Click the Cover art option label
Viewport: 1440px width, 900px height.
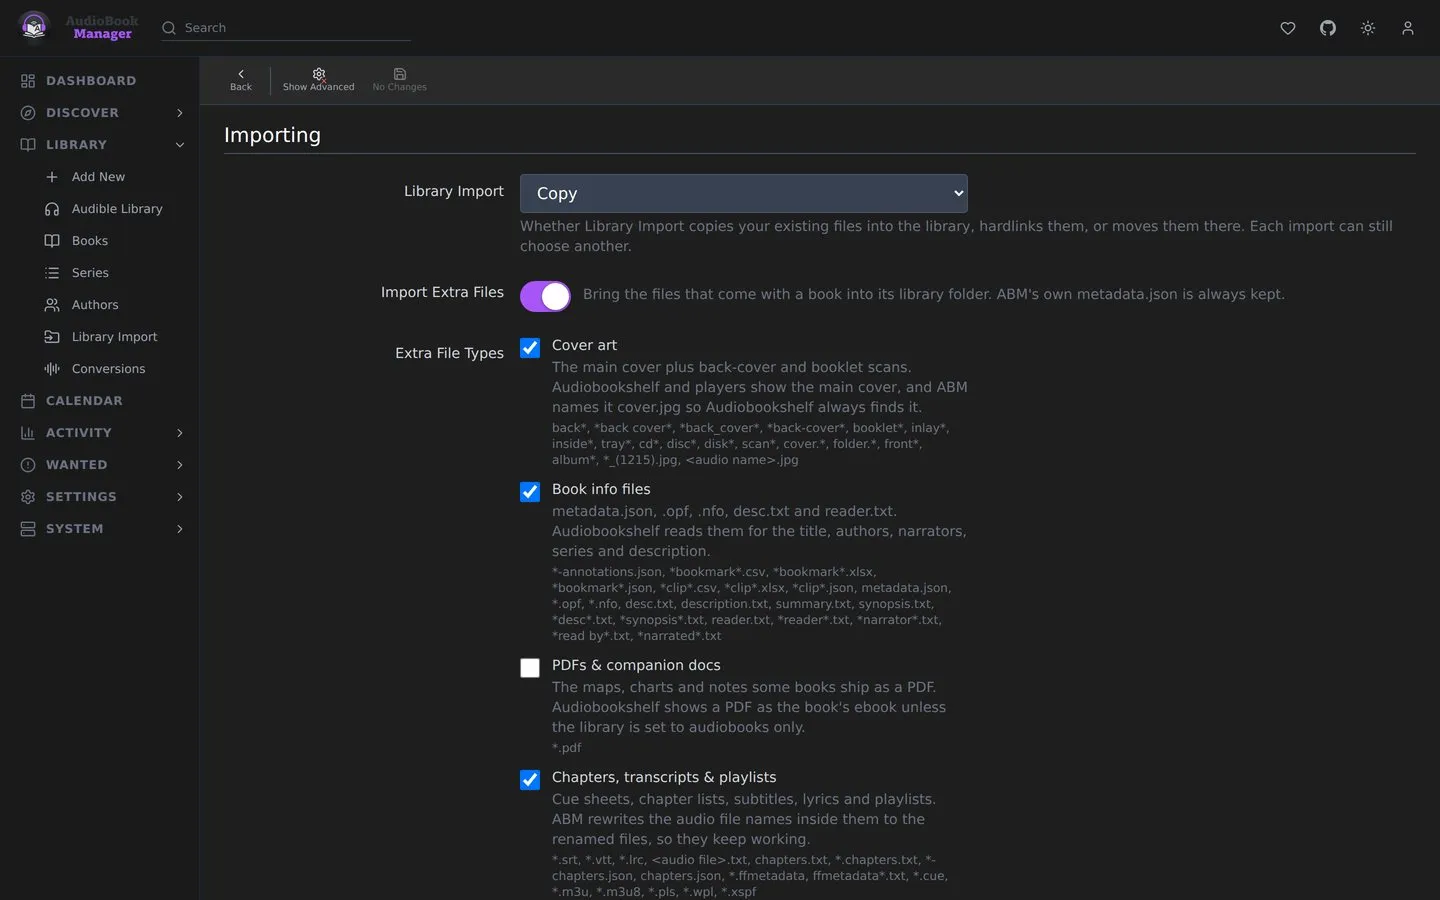pyautogui.click(x=584, y=345)
